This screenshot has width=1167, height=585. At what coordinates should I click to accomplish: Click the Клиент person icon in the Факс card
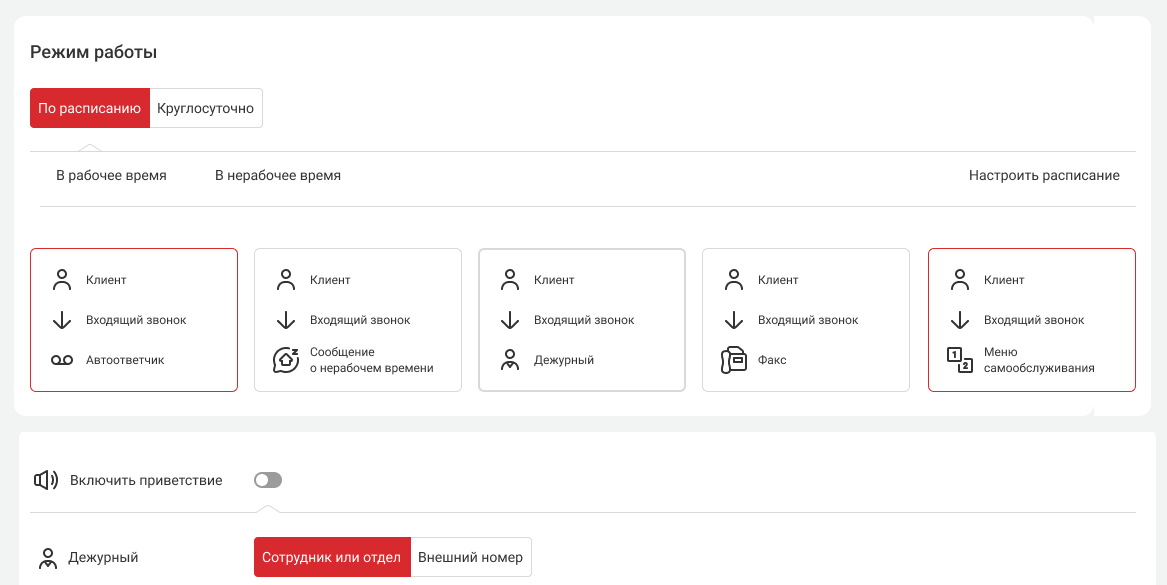click(734, 280)
